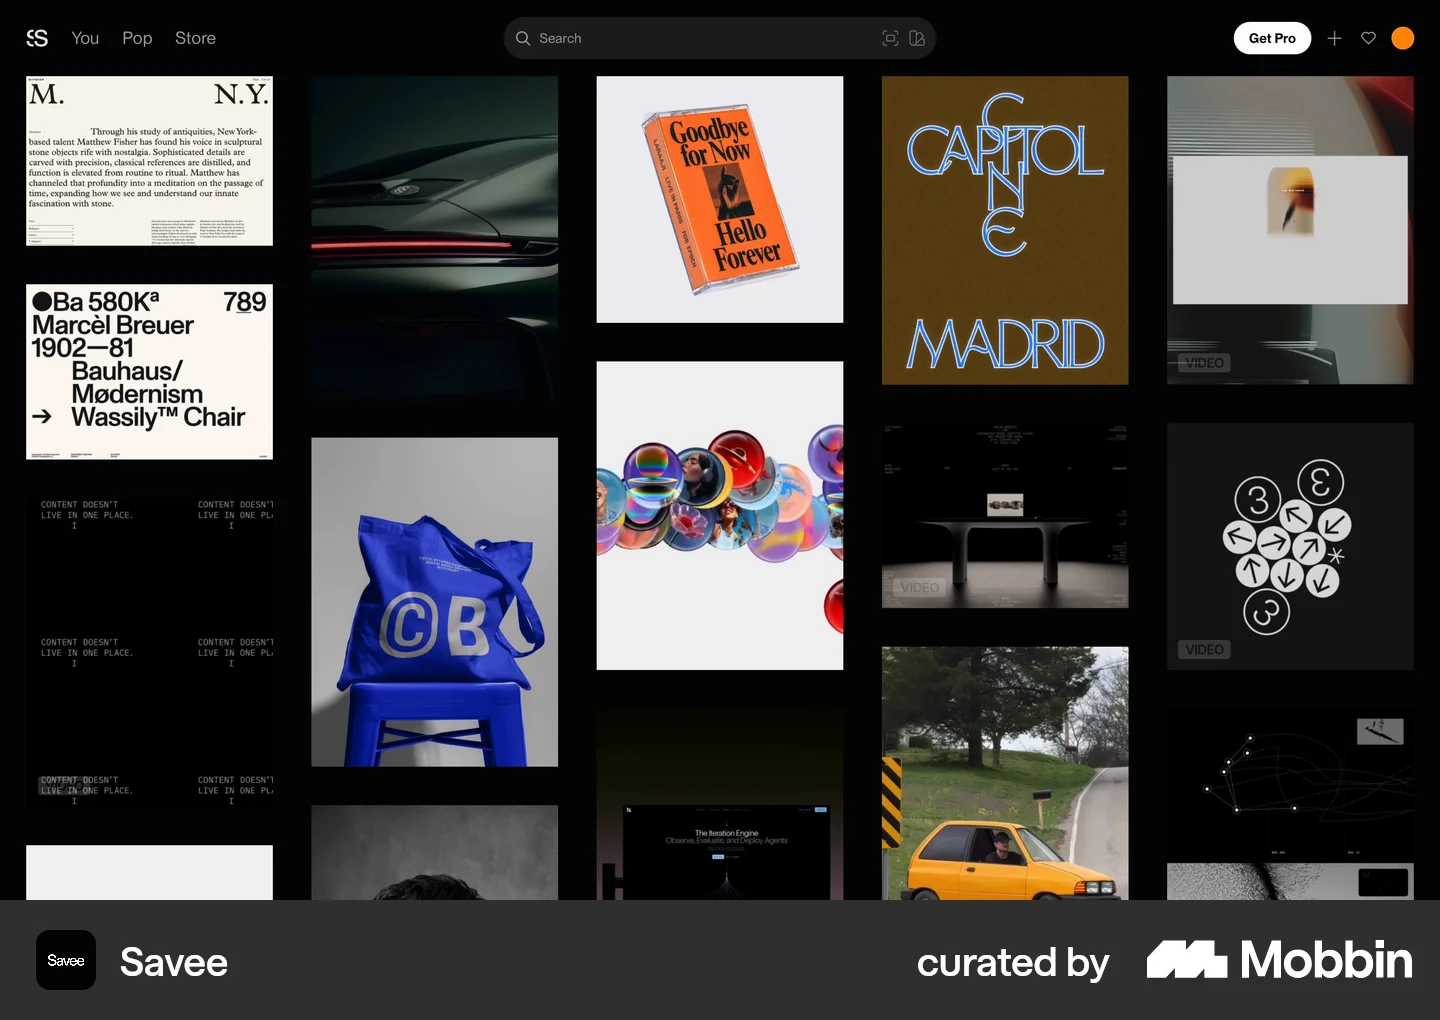Click the color search swatch icon in the search bar
The width and height of the screenshot is (1440, 1020).
coord(917,38)
